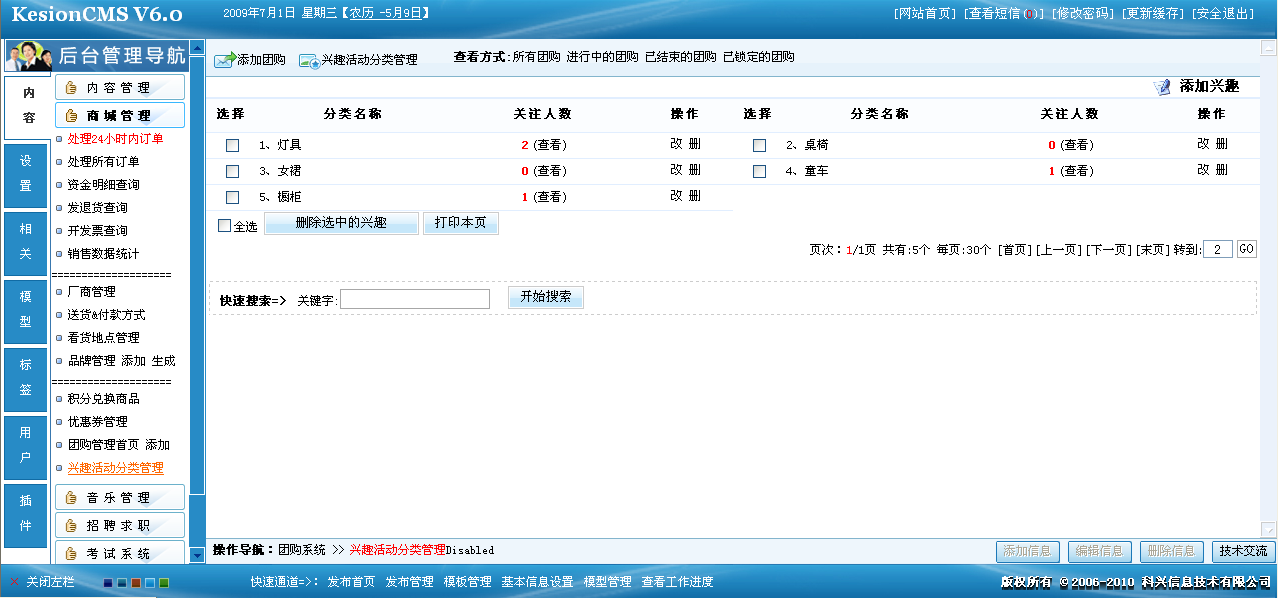Click the 关键字 search input field
Viewport: 1278px width, 598px height.
click(415, 299)
